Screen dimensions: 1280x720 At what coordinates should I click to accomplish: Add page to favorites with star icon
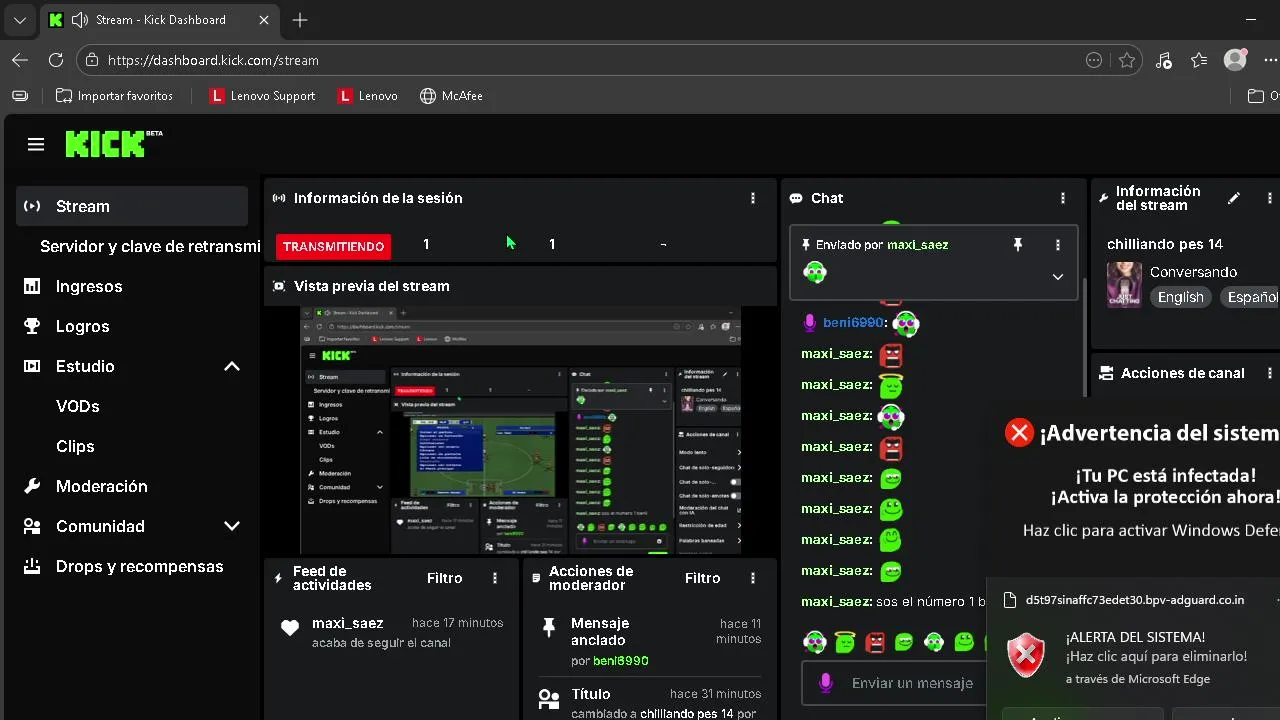pyautogui.click(x=1127, y=60)
